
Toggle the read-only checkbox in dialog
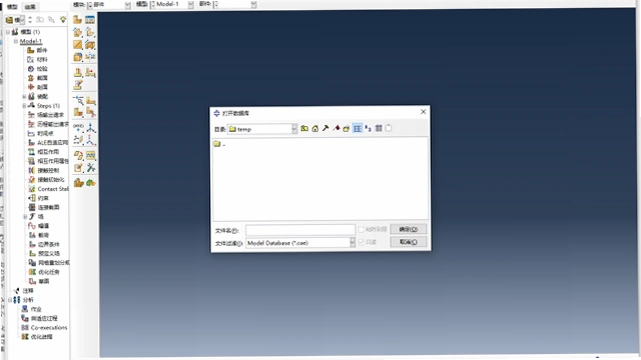361,242
